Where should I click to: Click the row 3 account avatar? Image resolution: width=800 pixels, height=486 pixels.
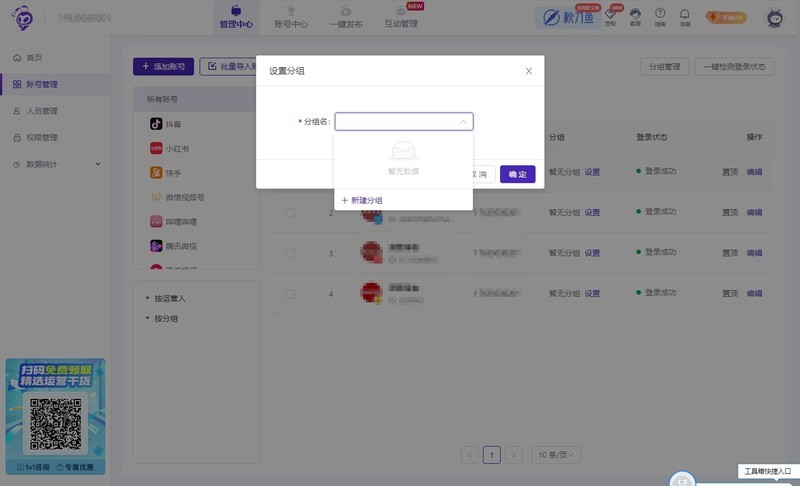(371, 252)
